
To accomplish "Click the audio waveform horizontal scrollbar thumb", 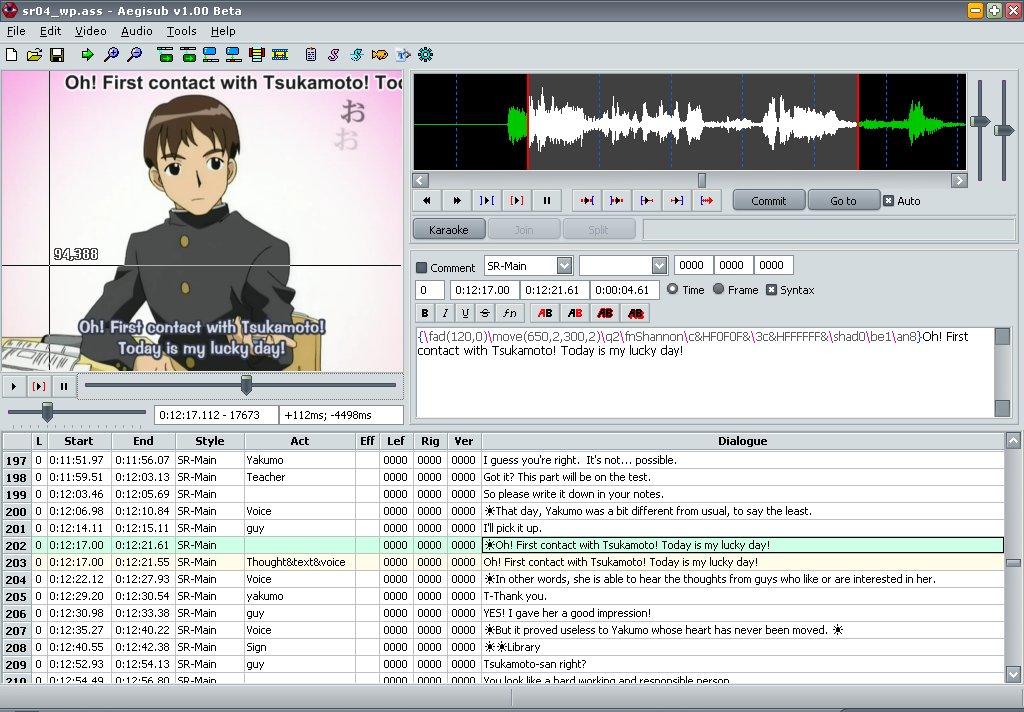I will [702, 180].
